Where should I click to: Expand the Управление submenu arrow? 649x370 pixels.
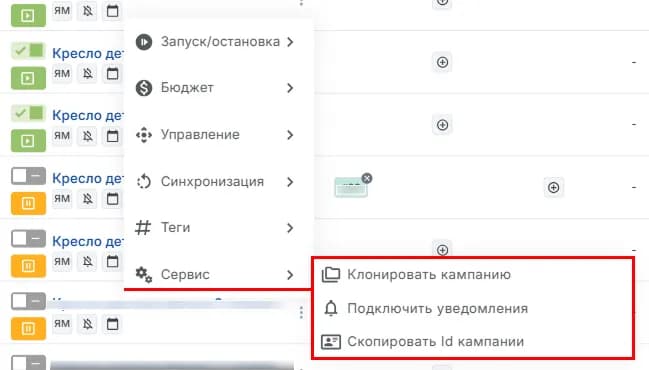click(x=290, y=135)
